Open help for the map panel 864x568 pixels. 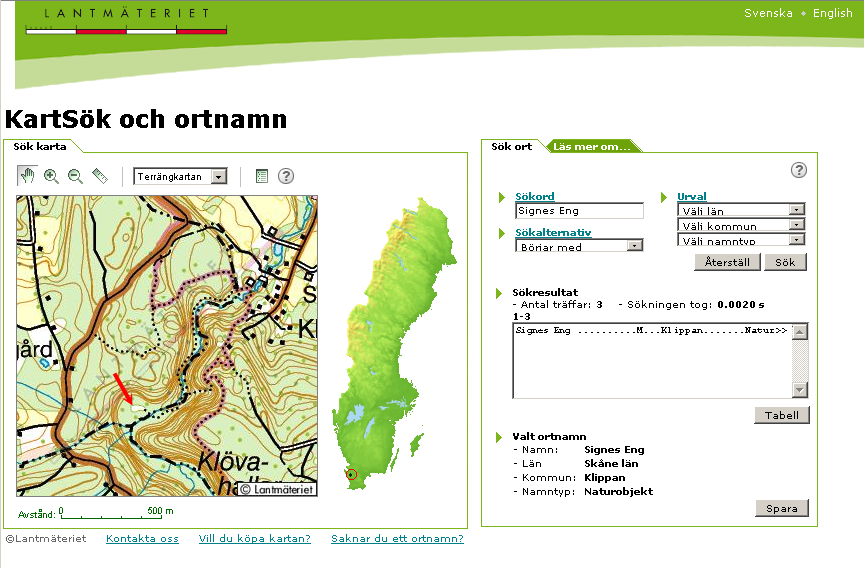point(286,176)
